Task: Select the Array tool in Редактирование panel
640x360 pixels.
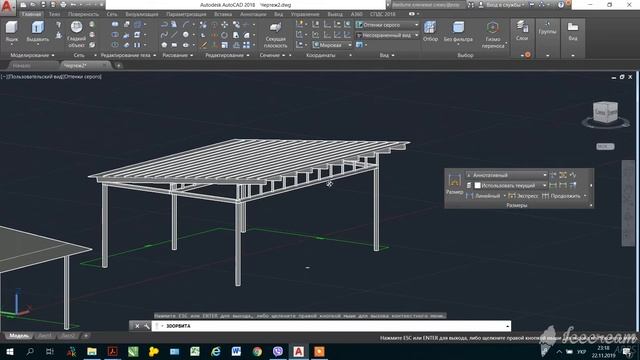Action: (246, 45)
